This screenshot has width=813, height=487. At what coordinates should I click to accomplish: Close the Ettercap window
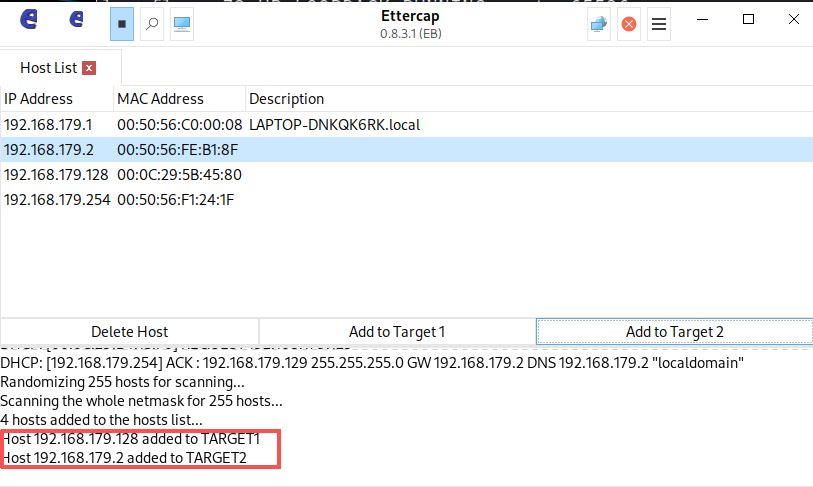click(794, 20)
